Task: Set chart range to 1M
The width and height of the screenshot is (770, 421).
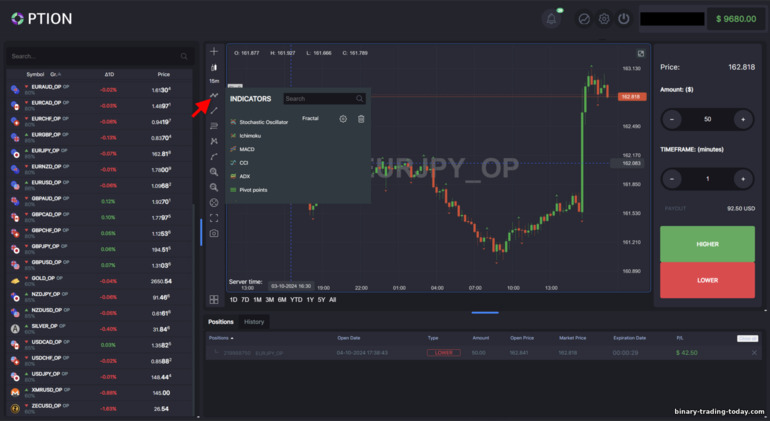Action: tap(257, 300)
